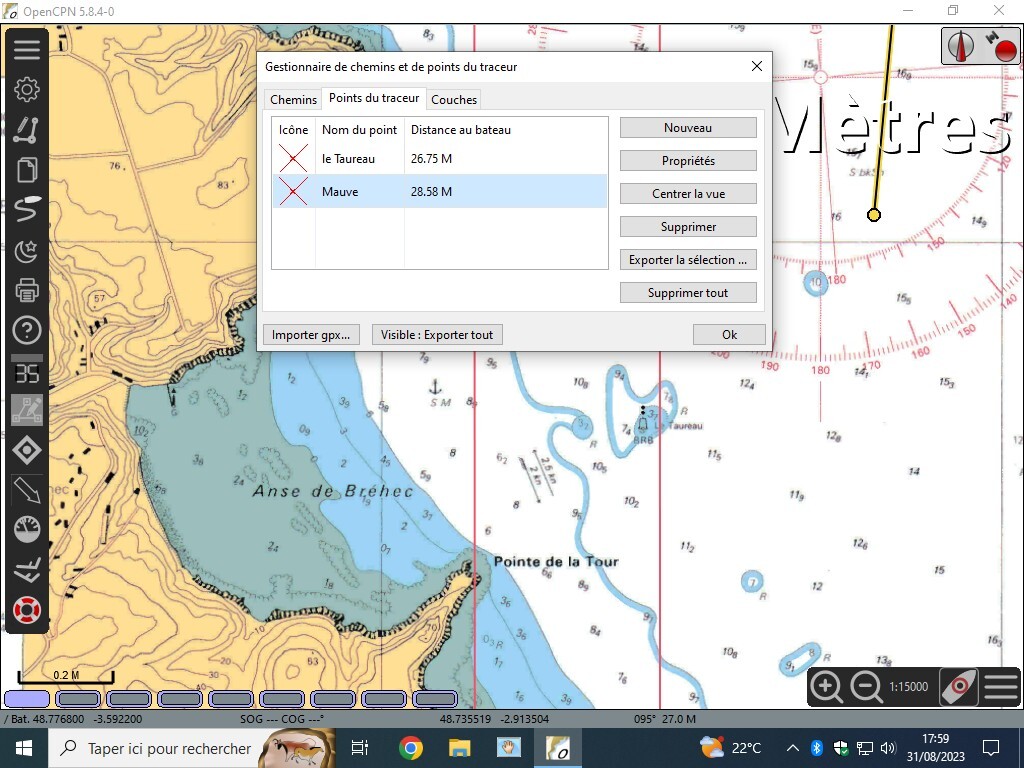The height and width of the screenshot is (768, 1024).
Task: Open File Explorer from the taskbar
Action: (460, 748)
